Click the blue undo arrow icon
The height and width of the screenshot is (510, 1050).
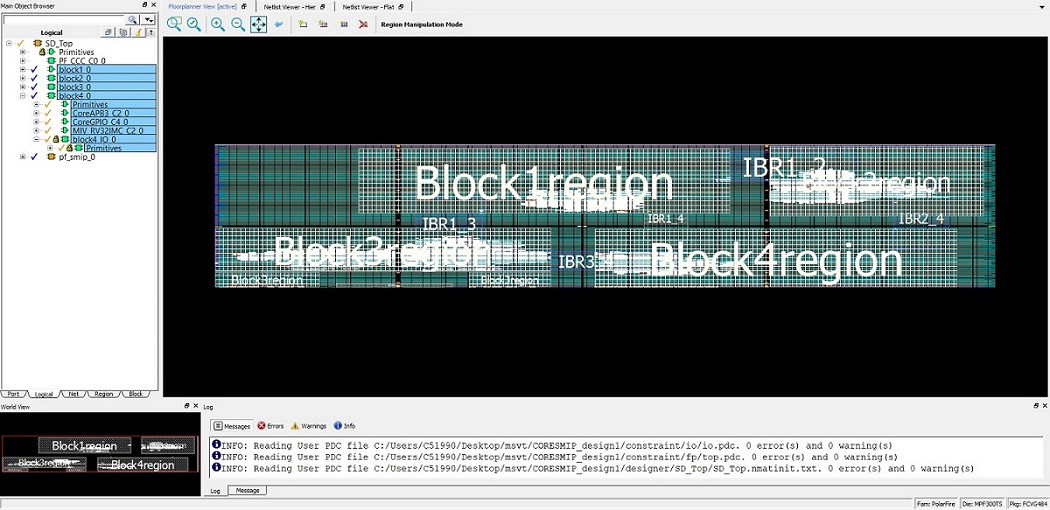pos(279,24)
